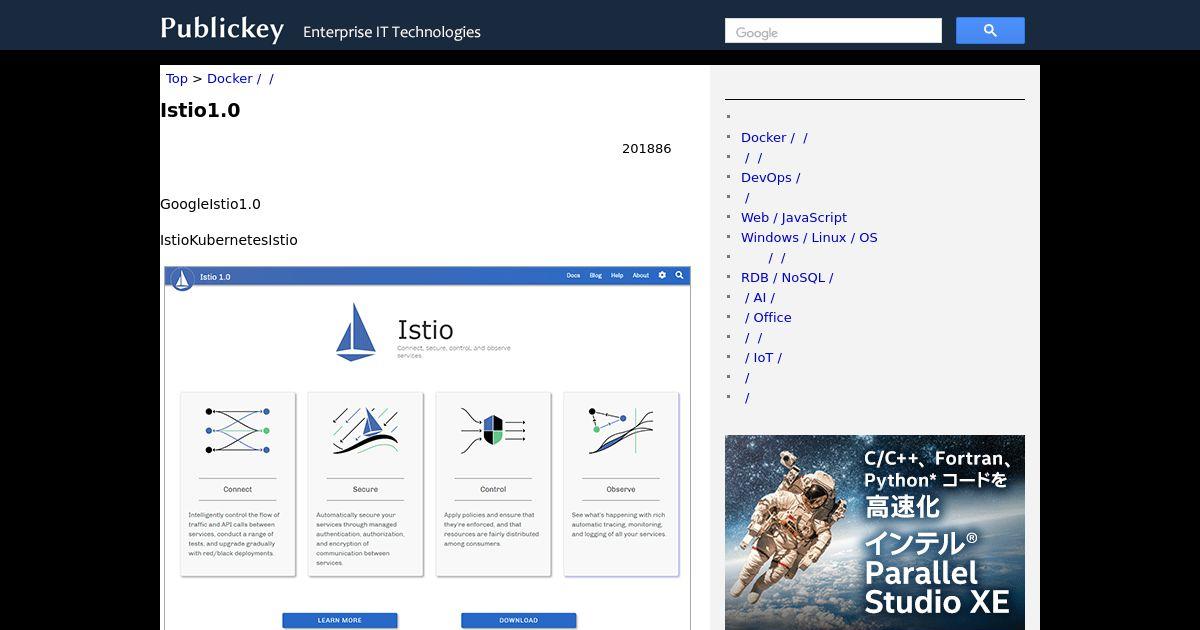Click the Observe card graph icon
1200x630 pixels.
point(621,430)
